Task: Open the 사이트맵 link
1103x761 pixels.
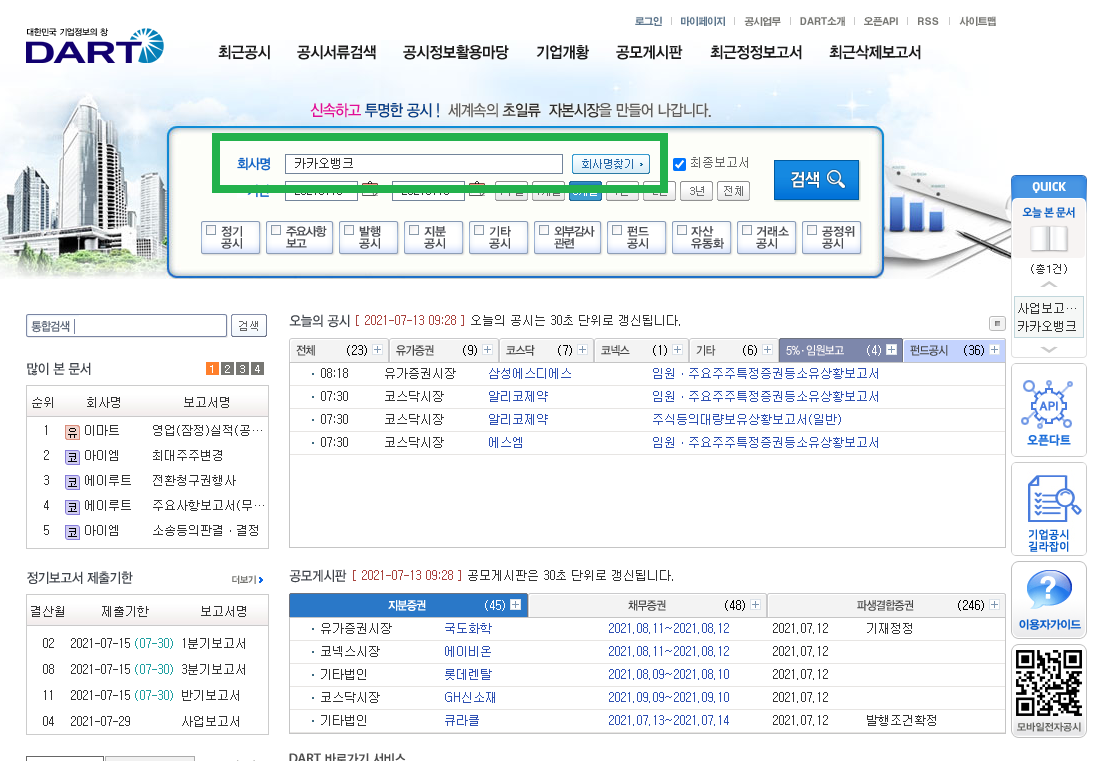Action: tap(977, 21)
